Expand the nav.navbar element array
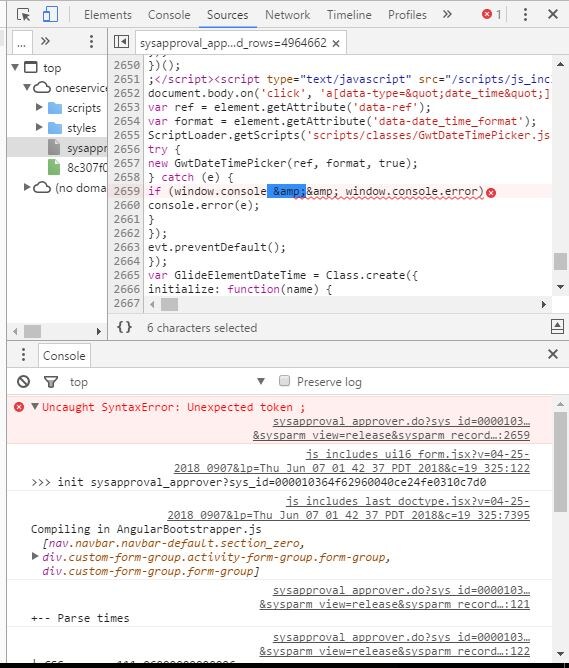The image size is (569, 668). pyautogui.click(x=35, y=556)
